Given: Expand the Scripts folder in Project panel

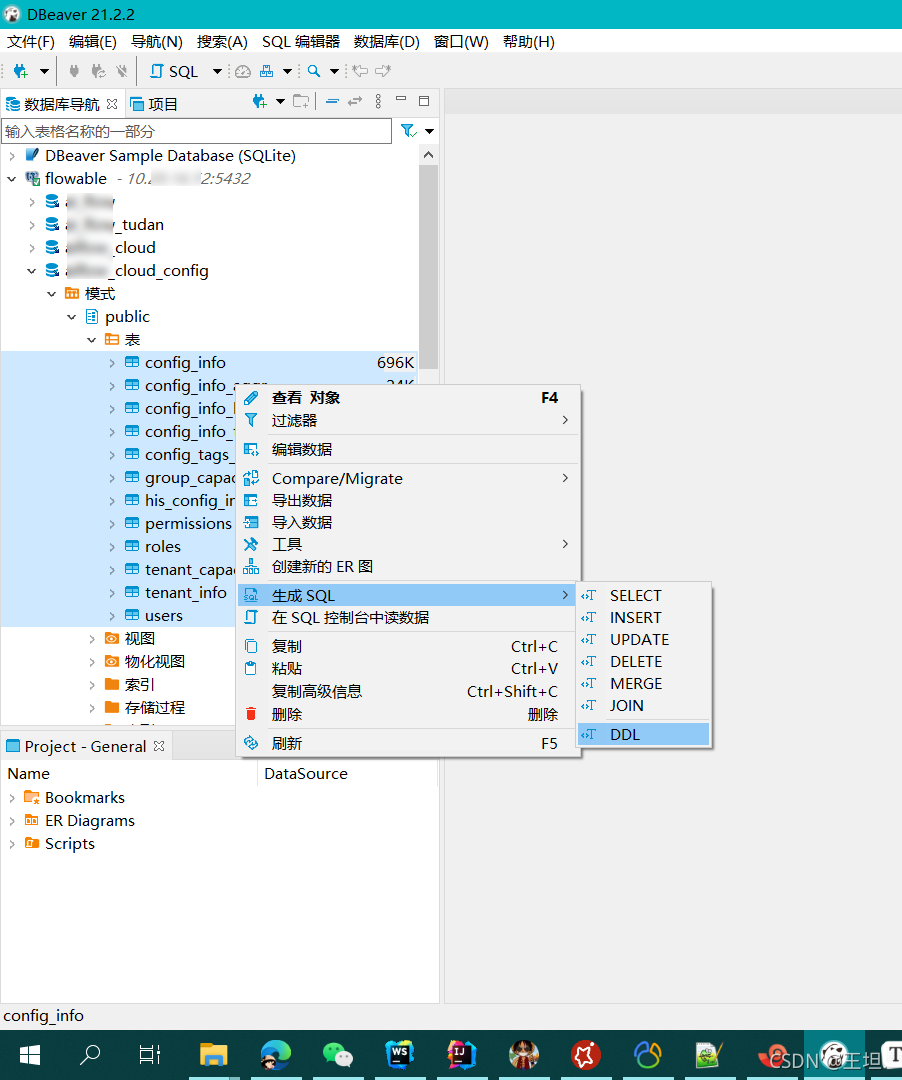Looking at the screenshot, I should pyautogui.click(x=12, y=844).
